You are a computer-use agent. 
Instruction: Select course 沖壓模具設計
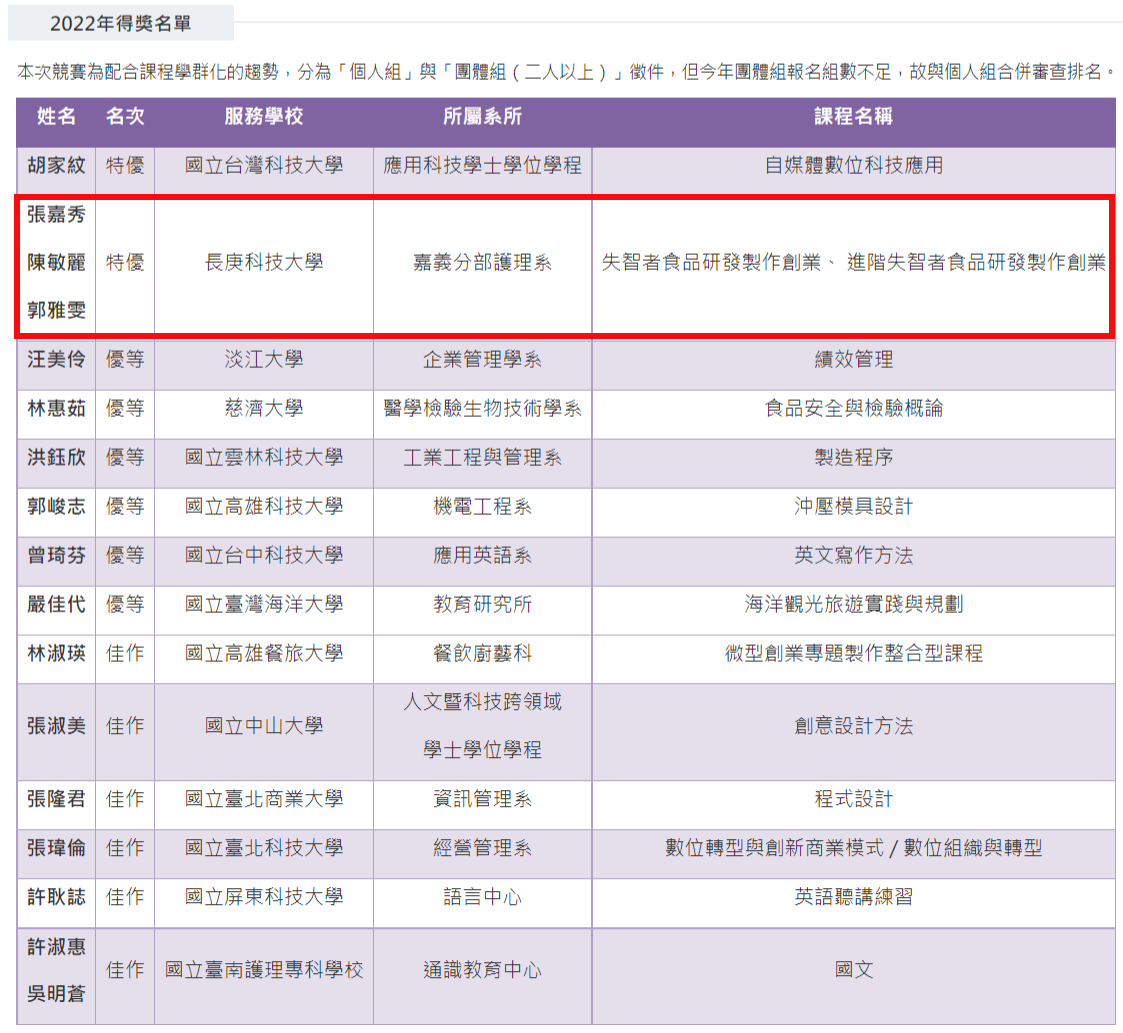pyautogui.click(x=853, y=506)
